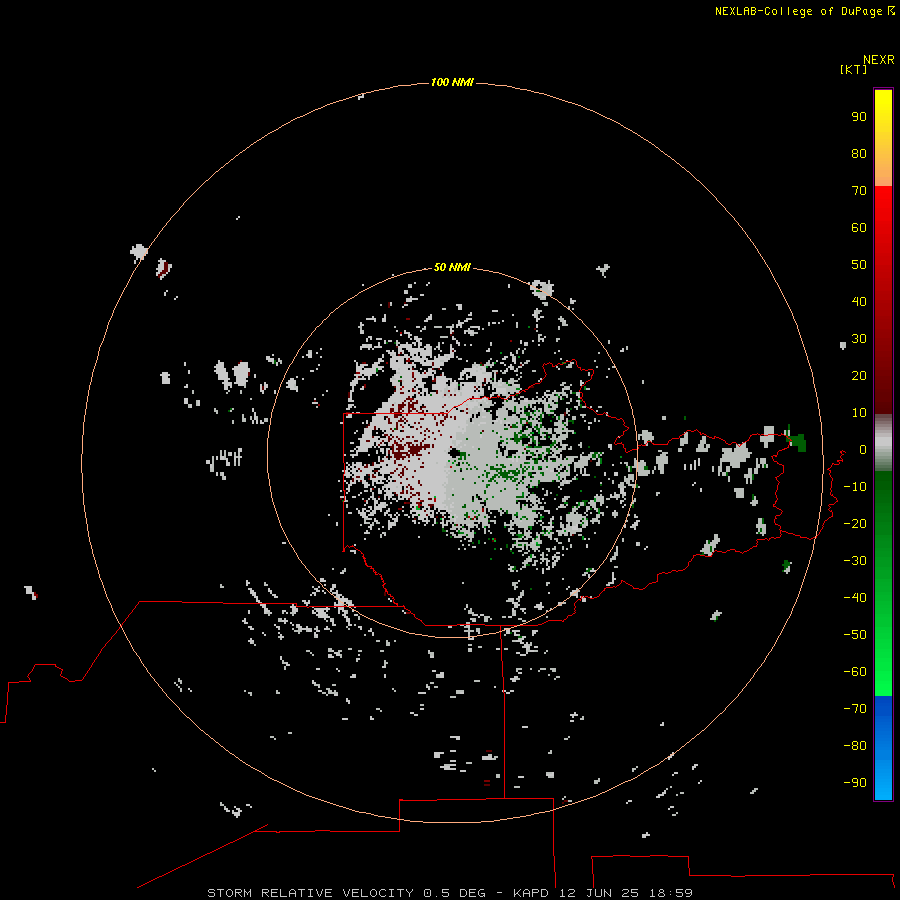Click the -40 value on the velocity scale

pyautogui.click(x=855, y=598)
